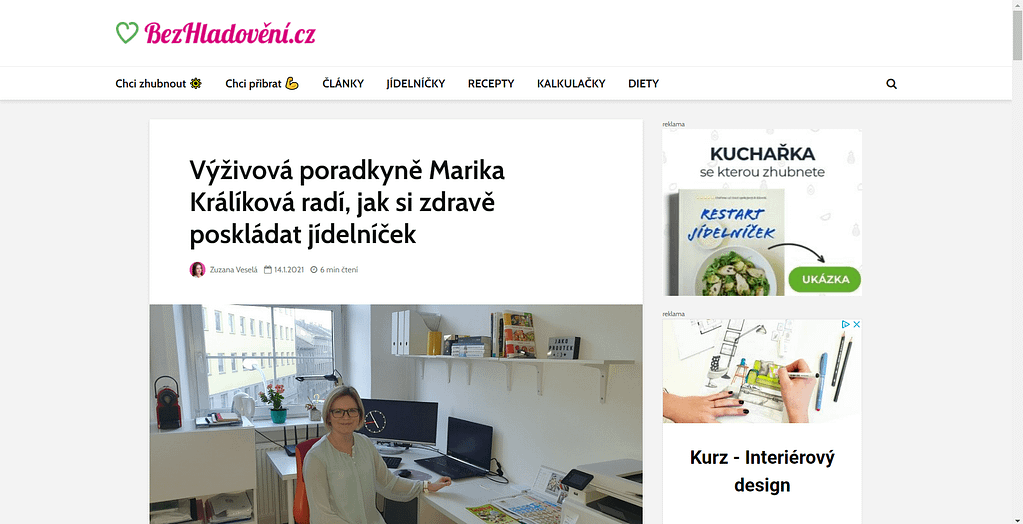Select the DIETY menu item
This screenshot has height=524, width=1023.
(643, 84)
